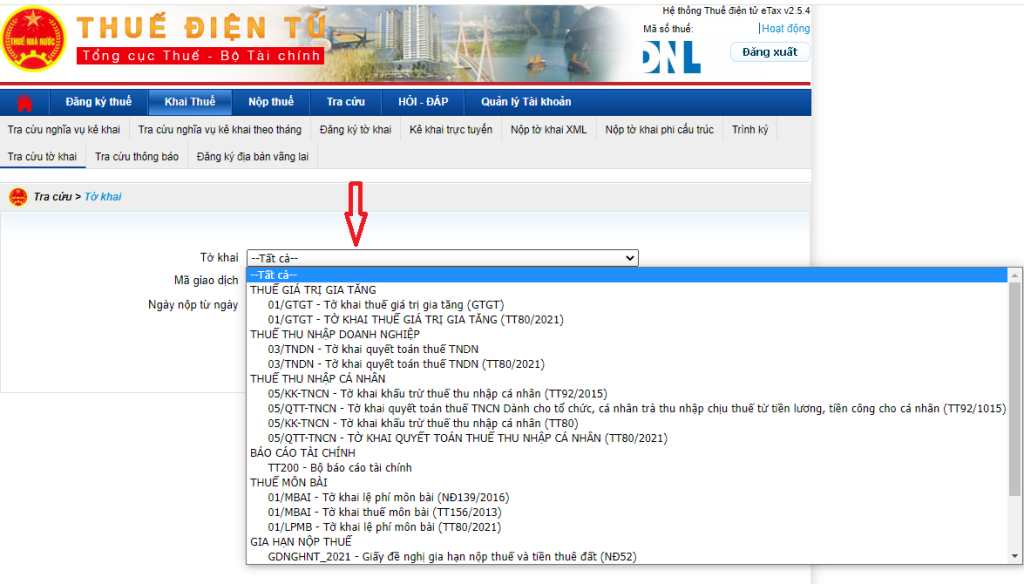
Task: Click the Tờ khai breadcrumb link
Action: click(102, 197)
